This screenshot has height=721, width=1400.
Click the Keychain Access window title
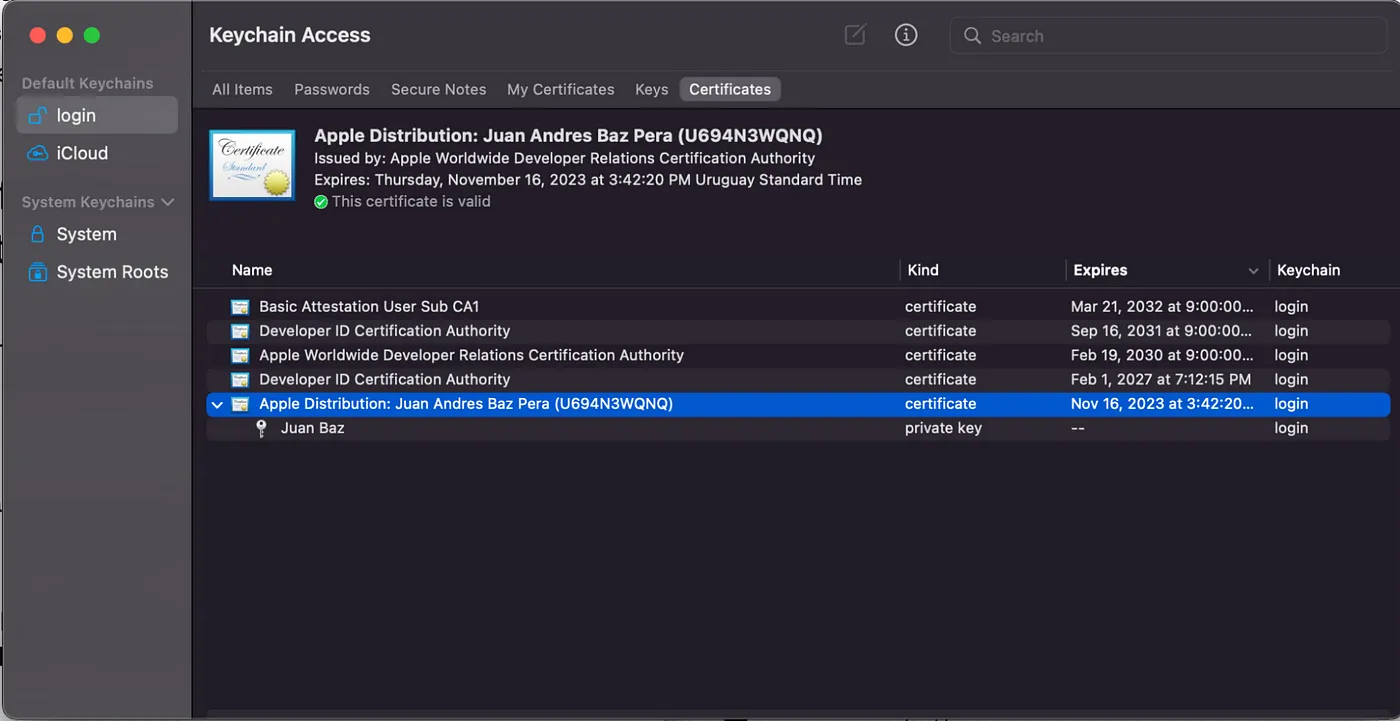click(290, 35)
